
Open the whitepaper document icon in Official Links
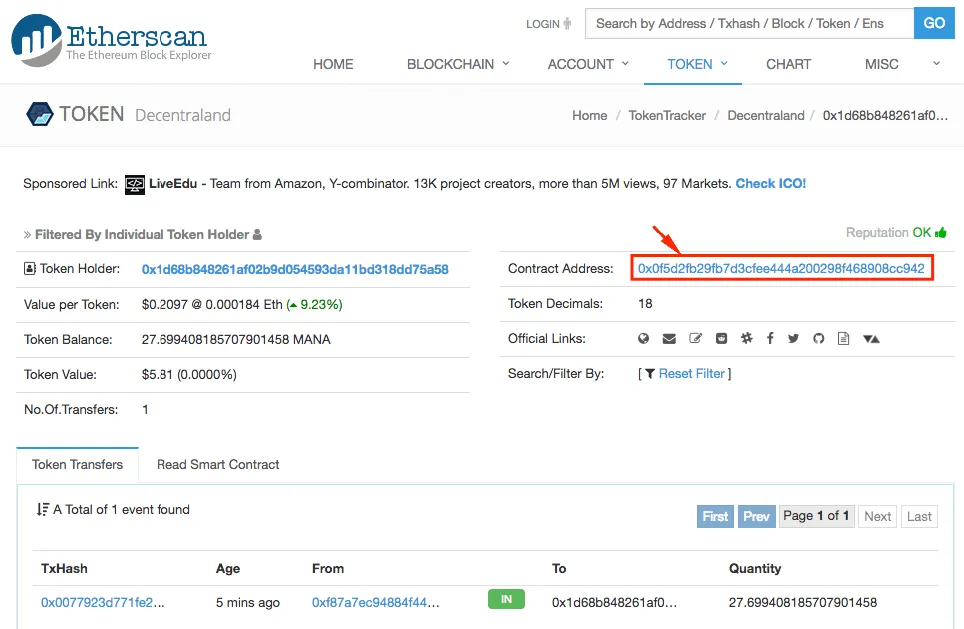[844, 338]
